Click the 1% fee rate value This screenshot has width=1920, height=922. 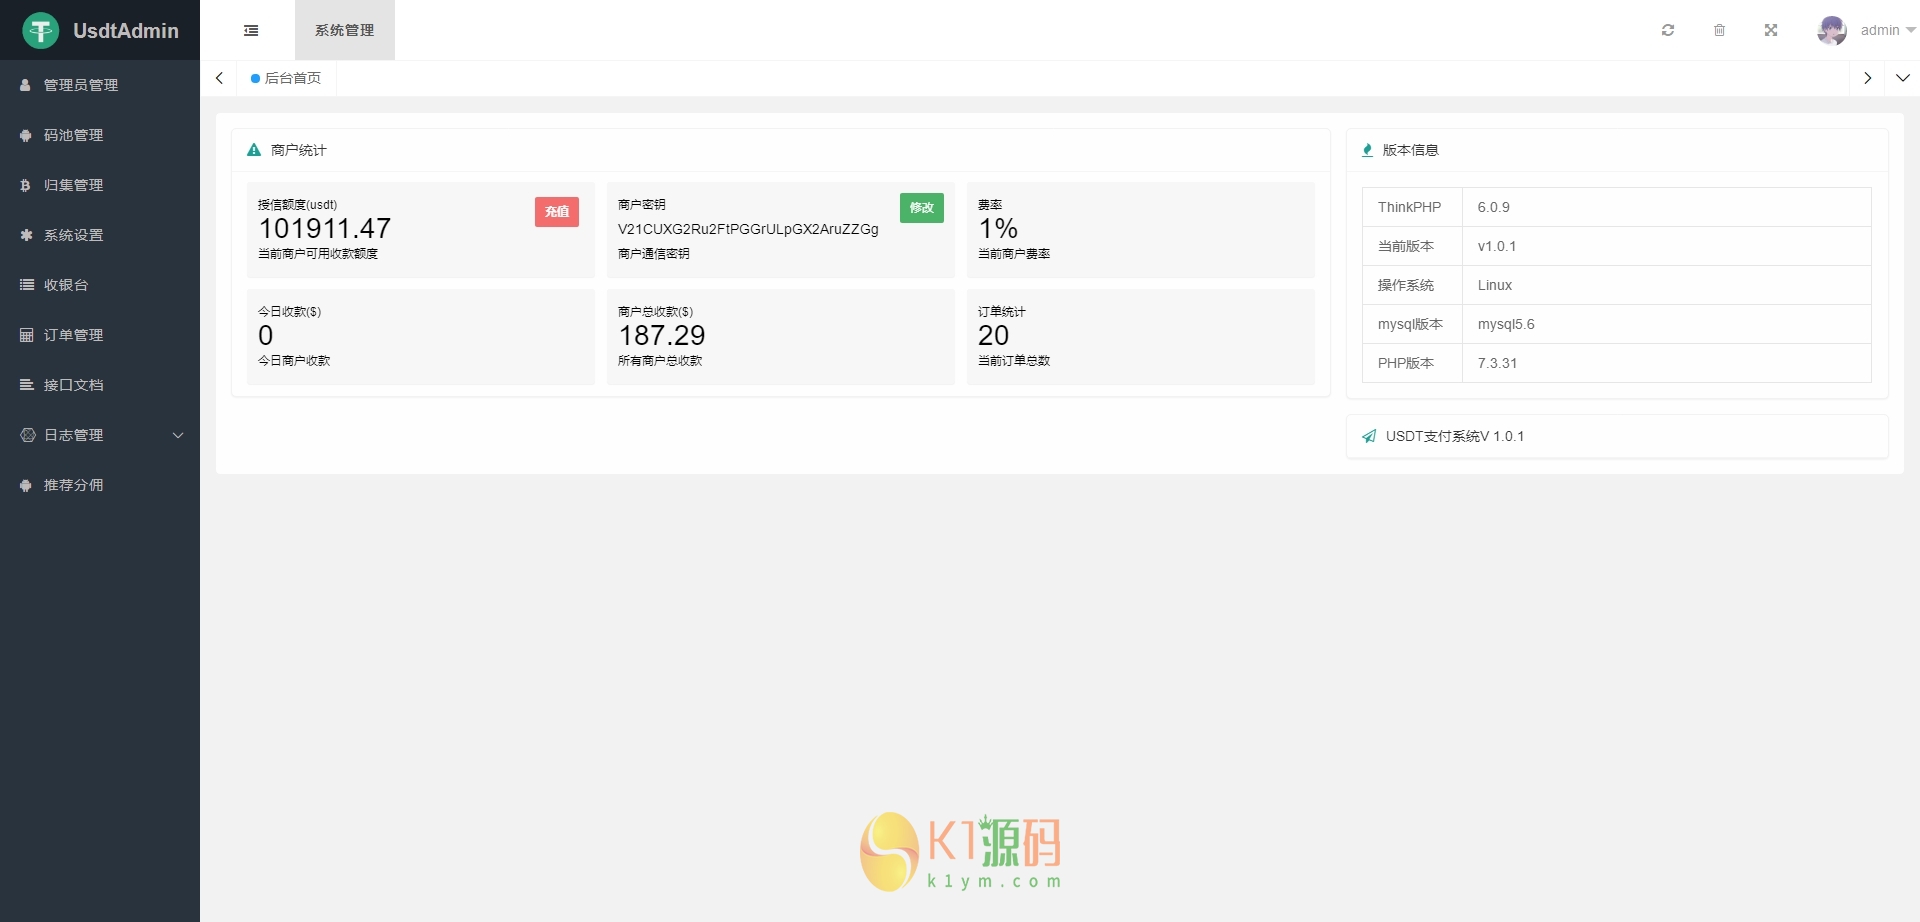[998, 229]
